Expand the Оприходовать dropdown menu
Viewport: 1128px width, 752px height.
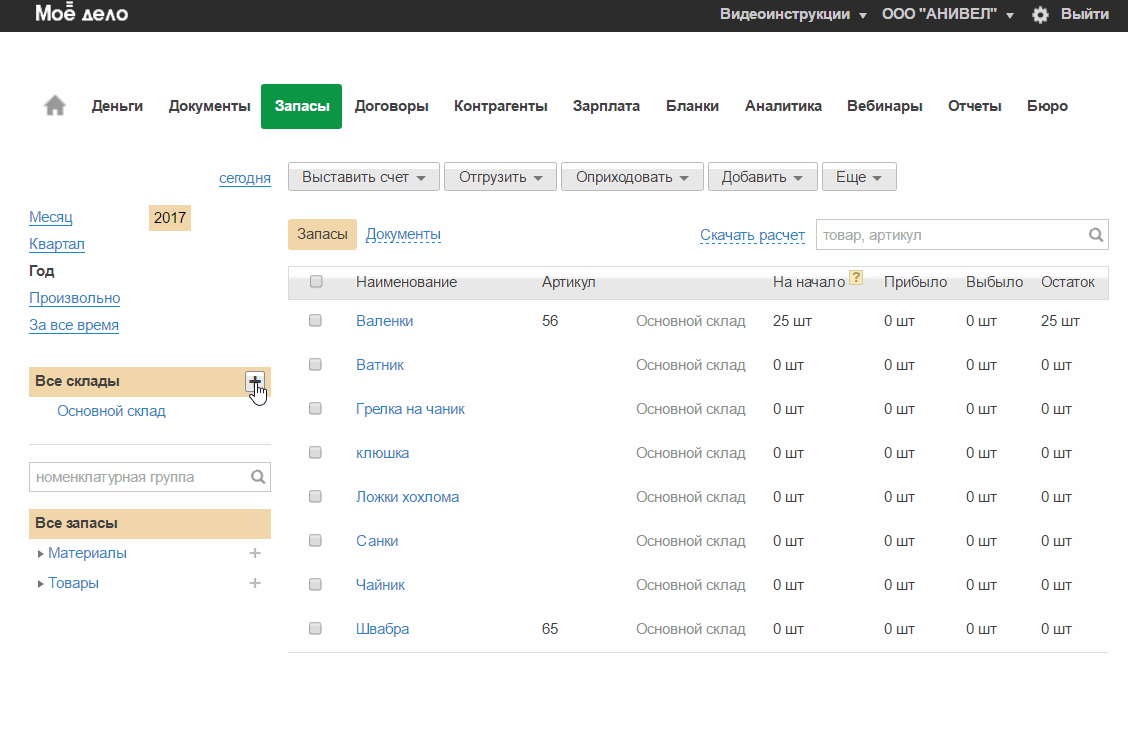coord(632,177)
